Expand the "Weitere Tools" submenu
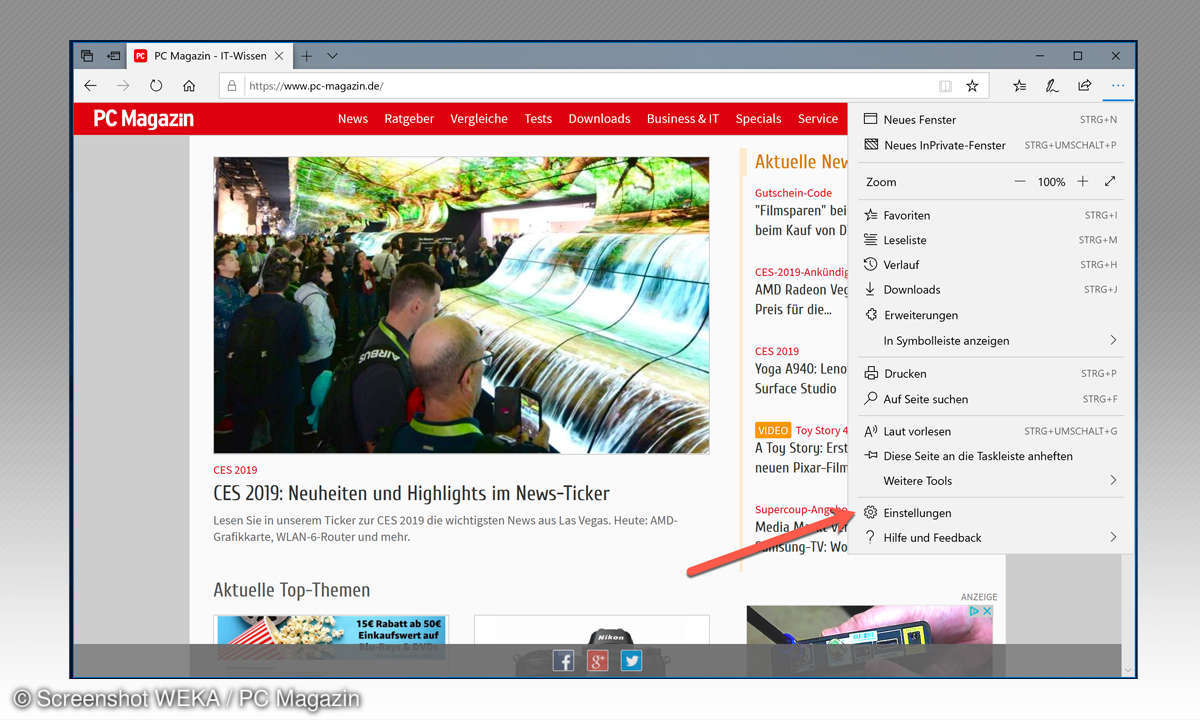1200x720 pixels. 1113,481
